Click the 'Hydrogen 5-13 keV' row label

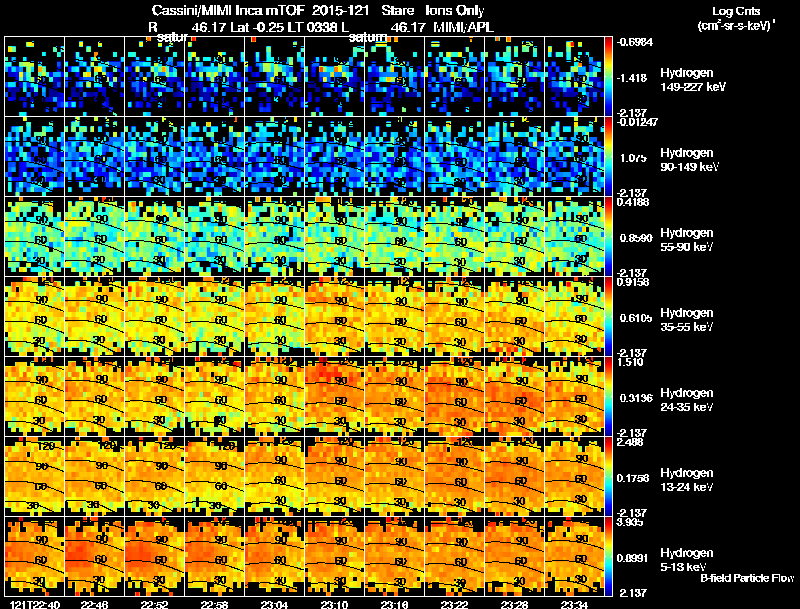687,560
